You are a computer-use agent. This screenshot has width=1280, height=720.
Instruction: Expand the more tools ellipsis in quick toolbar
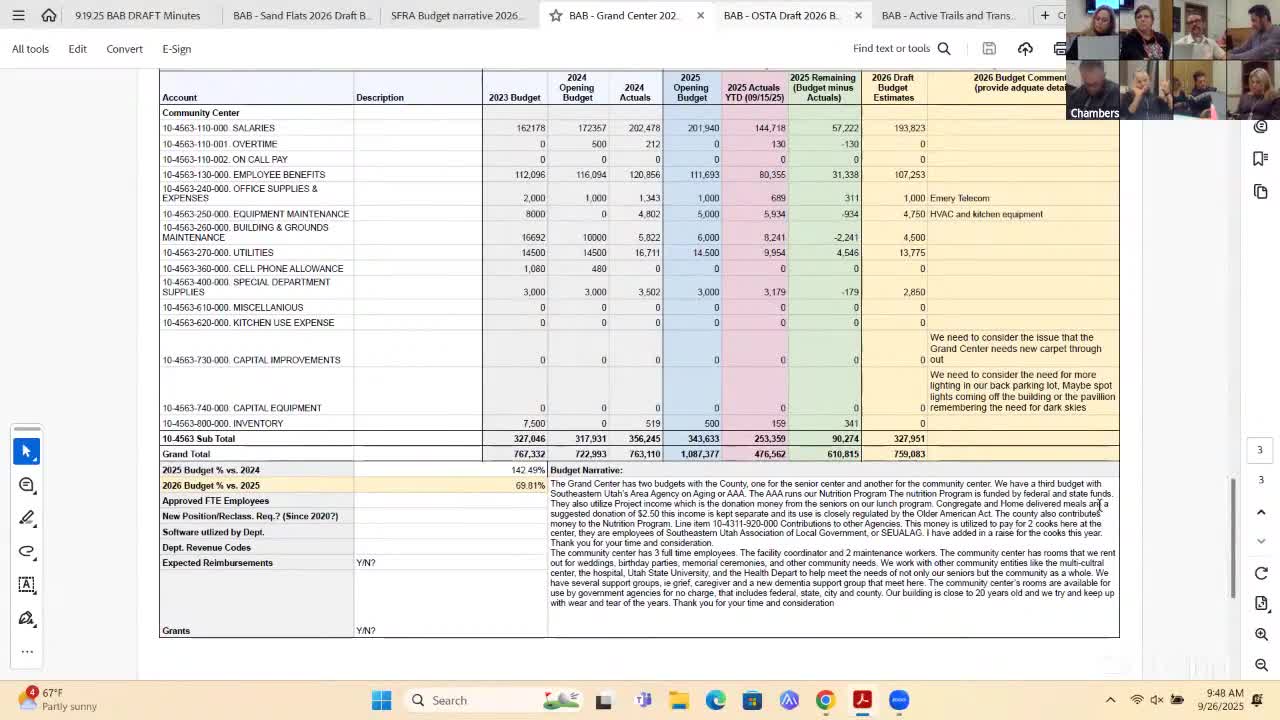27,651
